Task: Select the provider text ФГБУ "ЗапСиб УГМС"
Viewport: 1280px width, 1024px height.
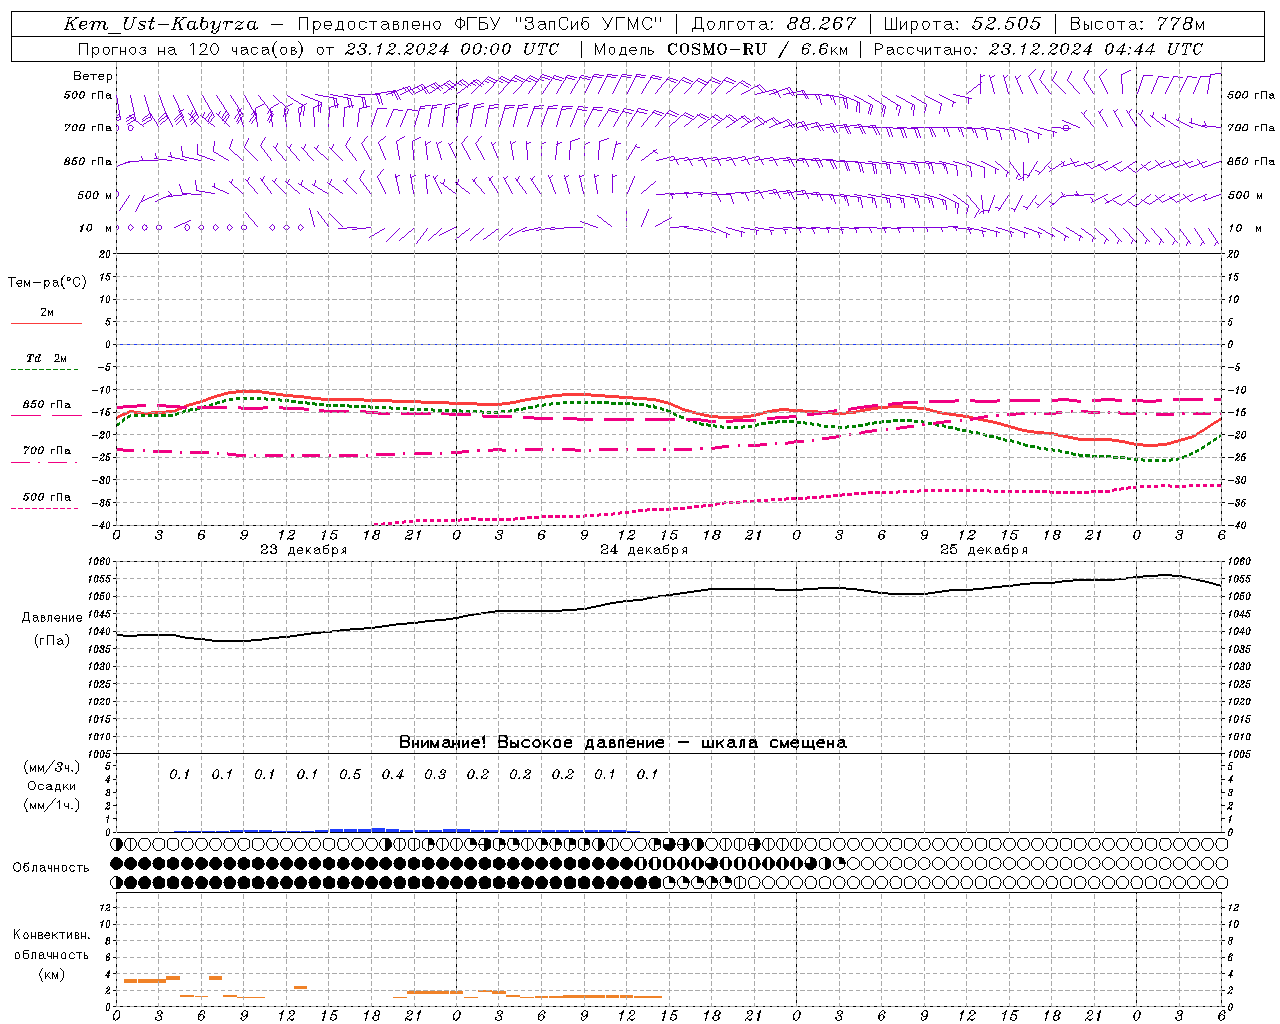Action: click(561, 24)
